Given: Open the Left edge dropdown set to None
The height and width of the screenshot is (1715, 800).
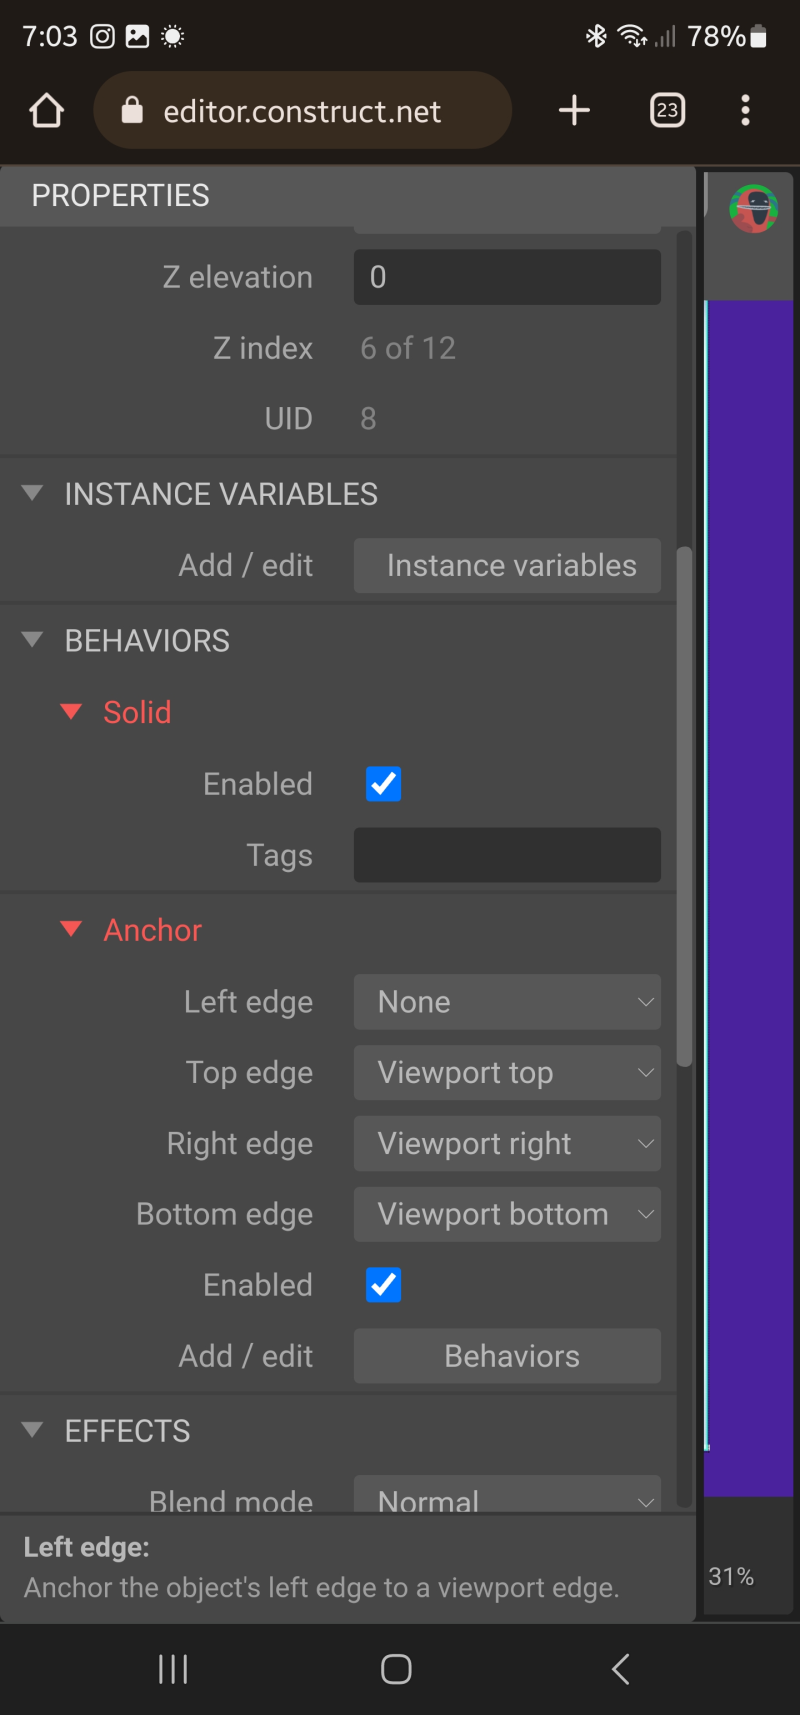Looking at the screenshot, I should click(x=507, y=1002).
